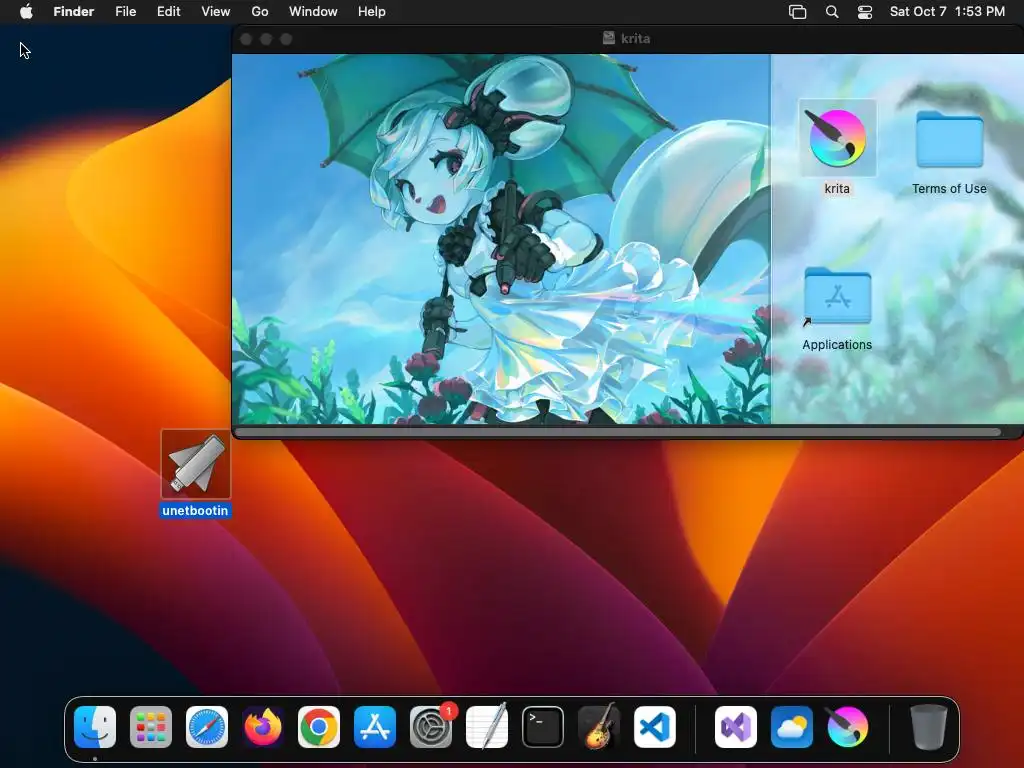Open the Edit menu
The height and width of the screenshot is (768, 1024).
[168, 12]
